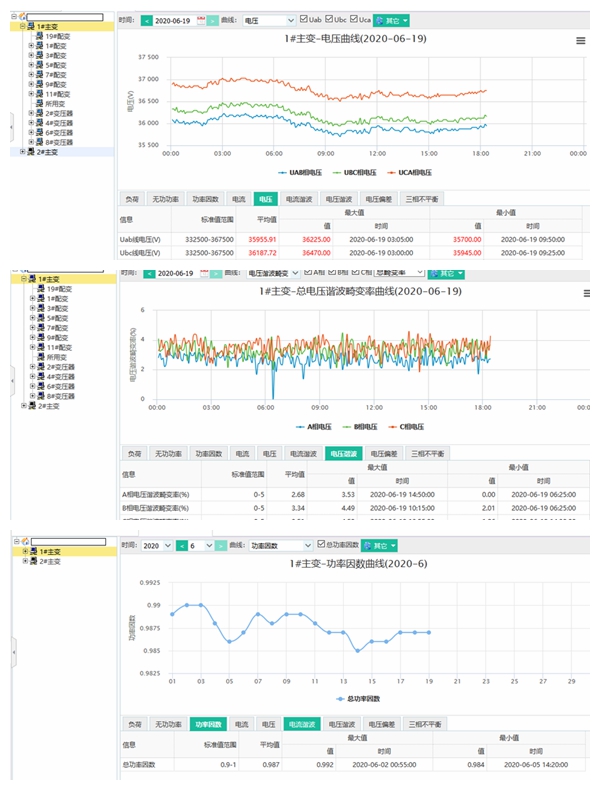Toggle 总功率因数 checkbox in power factor toolbar
Image resolution: width=600 pixels, height=790 pixels.
point(321,544)
